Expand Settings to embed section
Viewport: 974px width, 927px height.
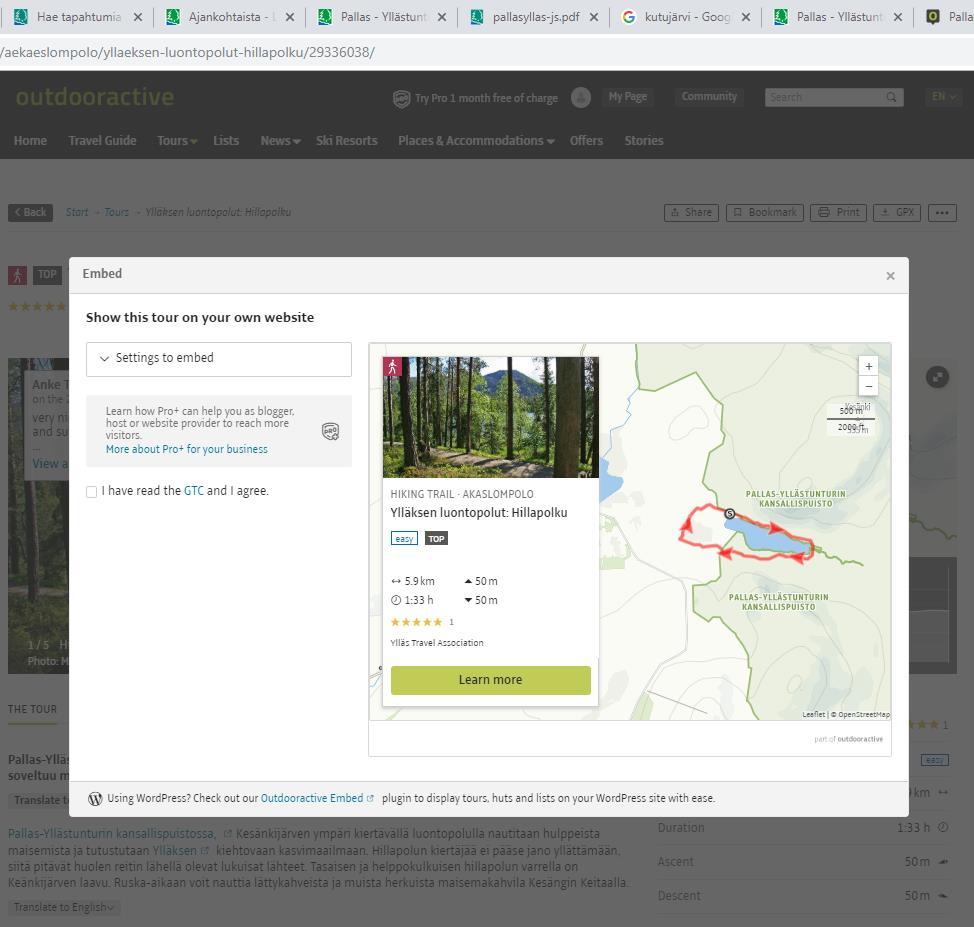click(x=219, y=358)
